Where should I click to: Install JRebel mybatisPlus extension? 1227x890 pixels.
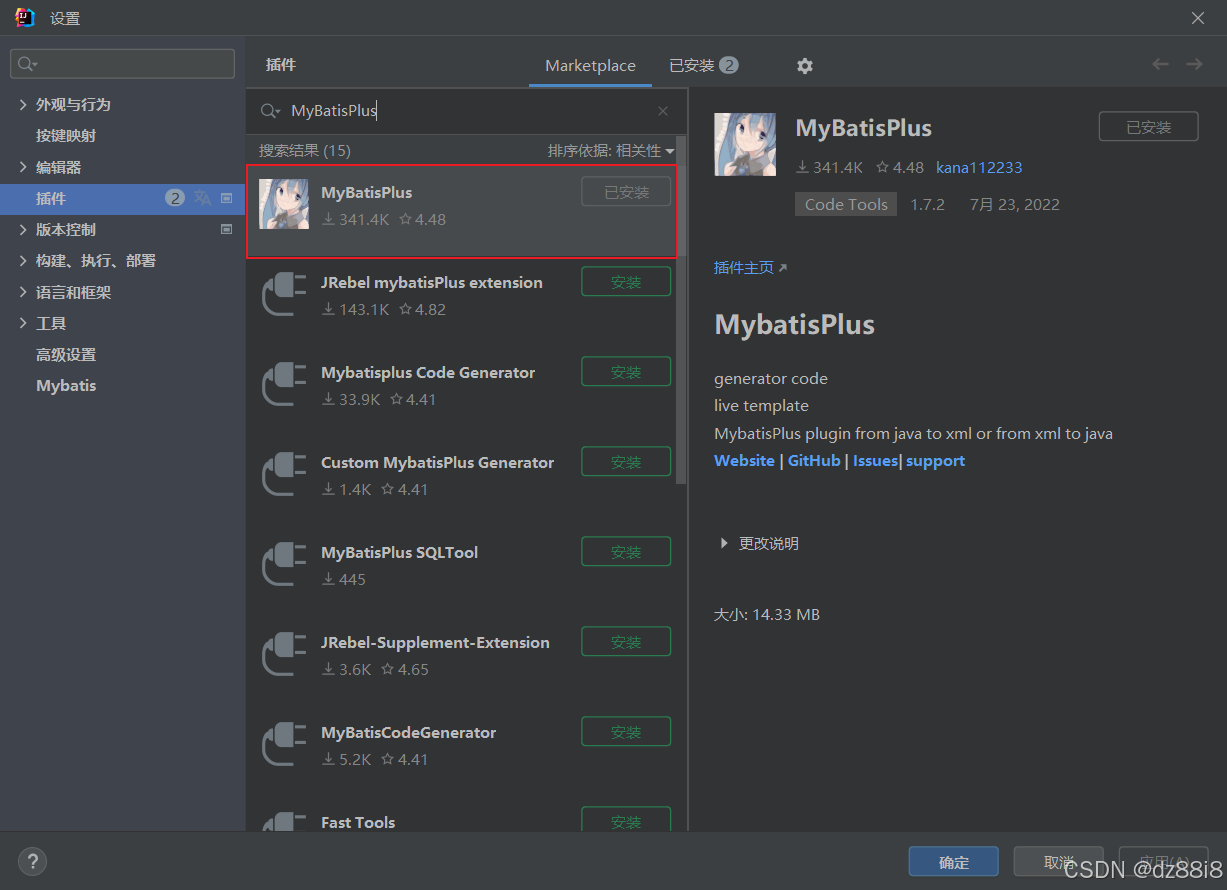coord(626,282)
